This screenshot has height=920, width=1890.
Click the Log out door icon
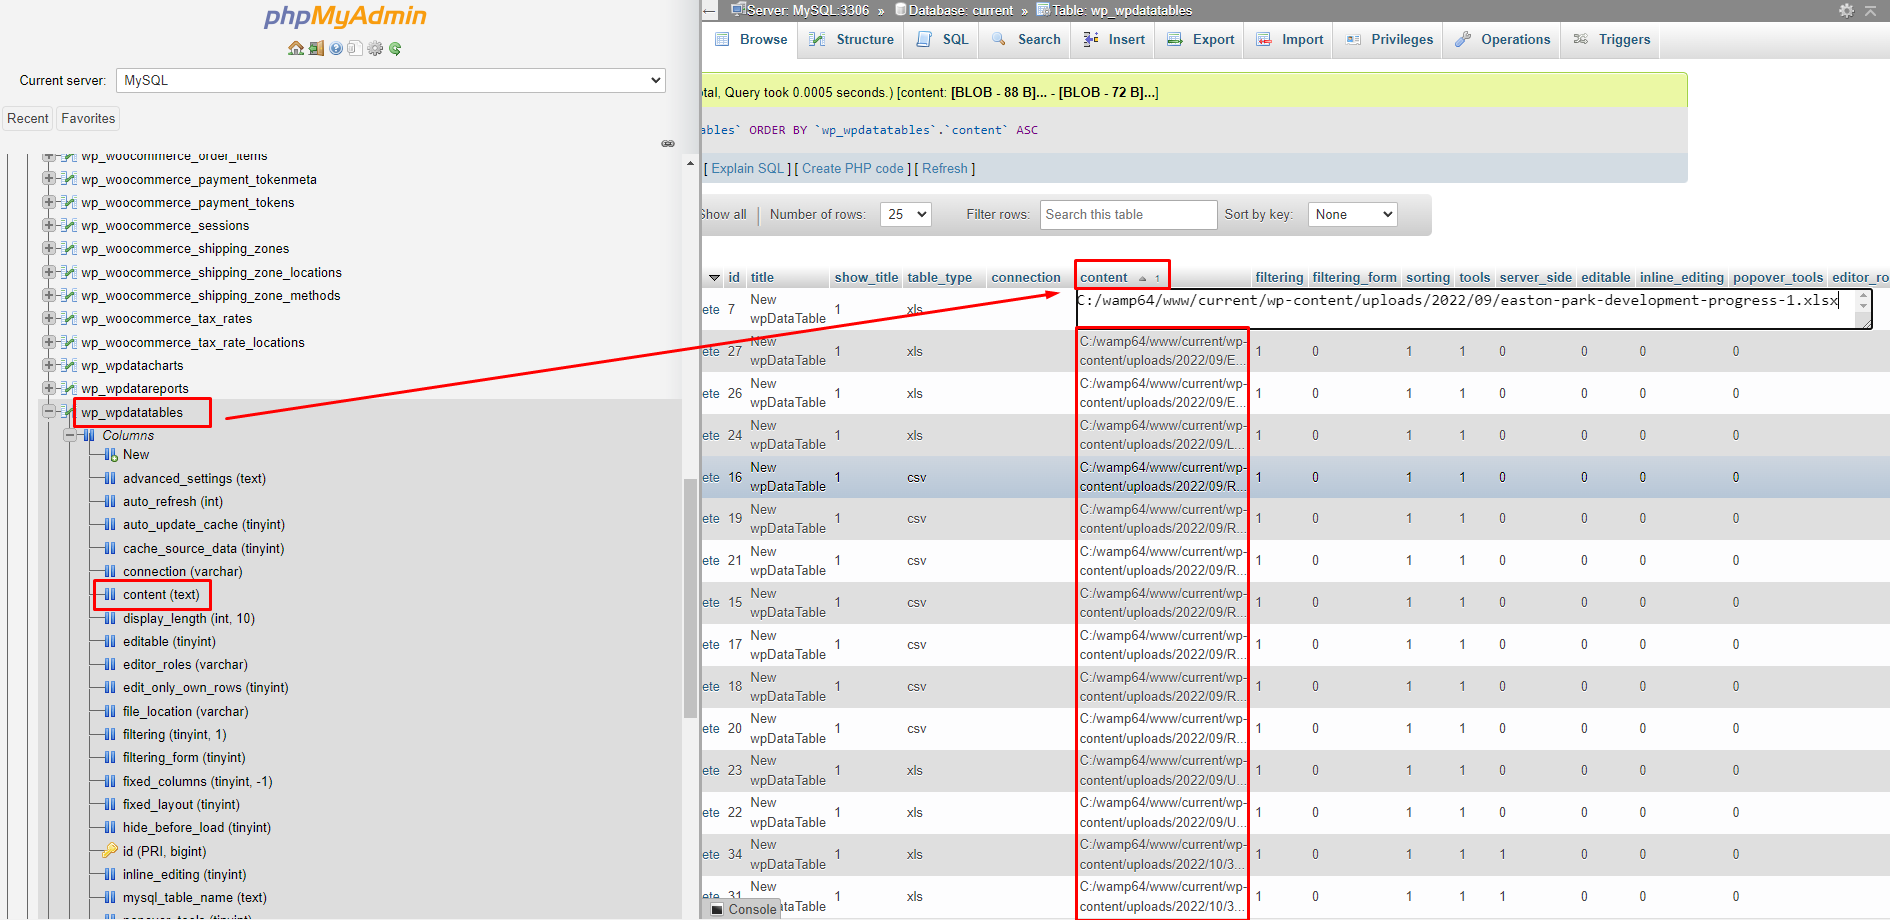tap(316, 48)
